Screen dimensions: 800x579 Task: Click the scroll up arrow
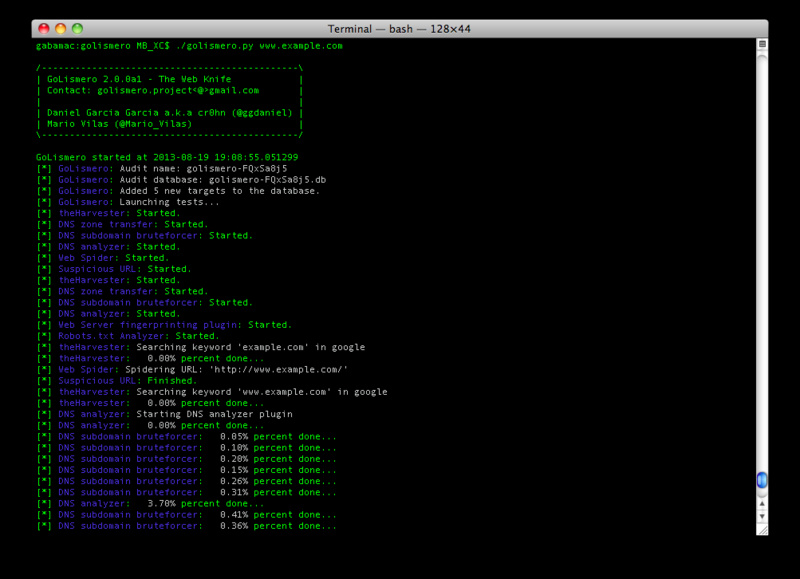click(762, 504)
